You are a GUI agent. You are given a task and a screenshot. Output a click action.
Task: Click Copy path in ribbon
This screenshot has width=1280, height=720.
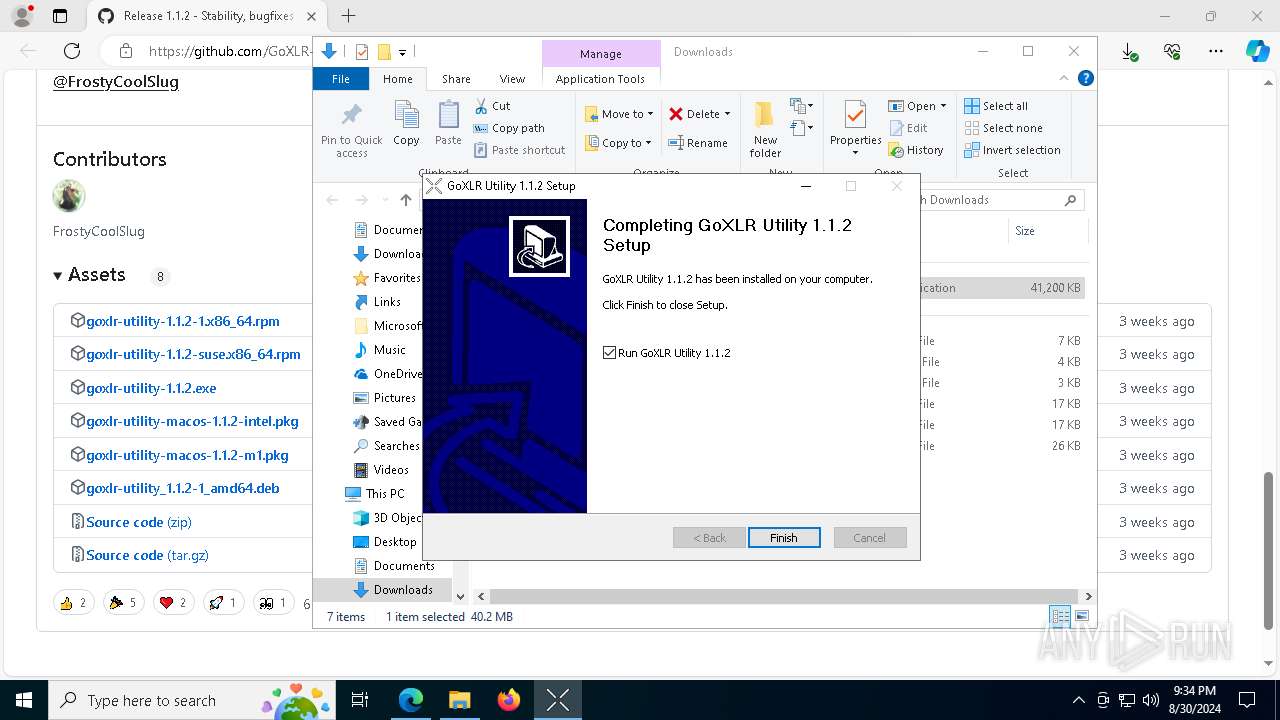(x=509, y=128)
